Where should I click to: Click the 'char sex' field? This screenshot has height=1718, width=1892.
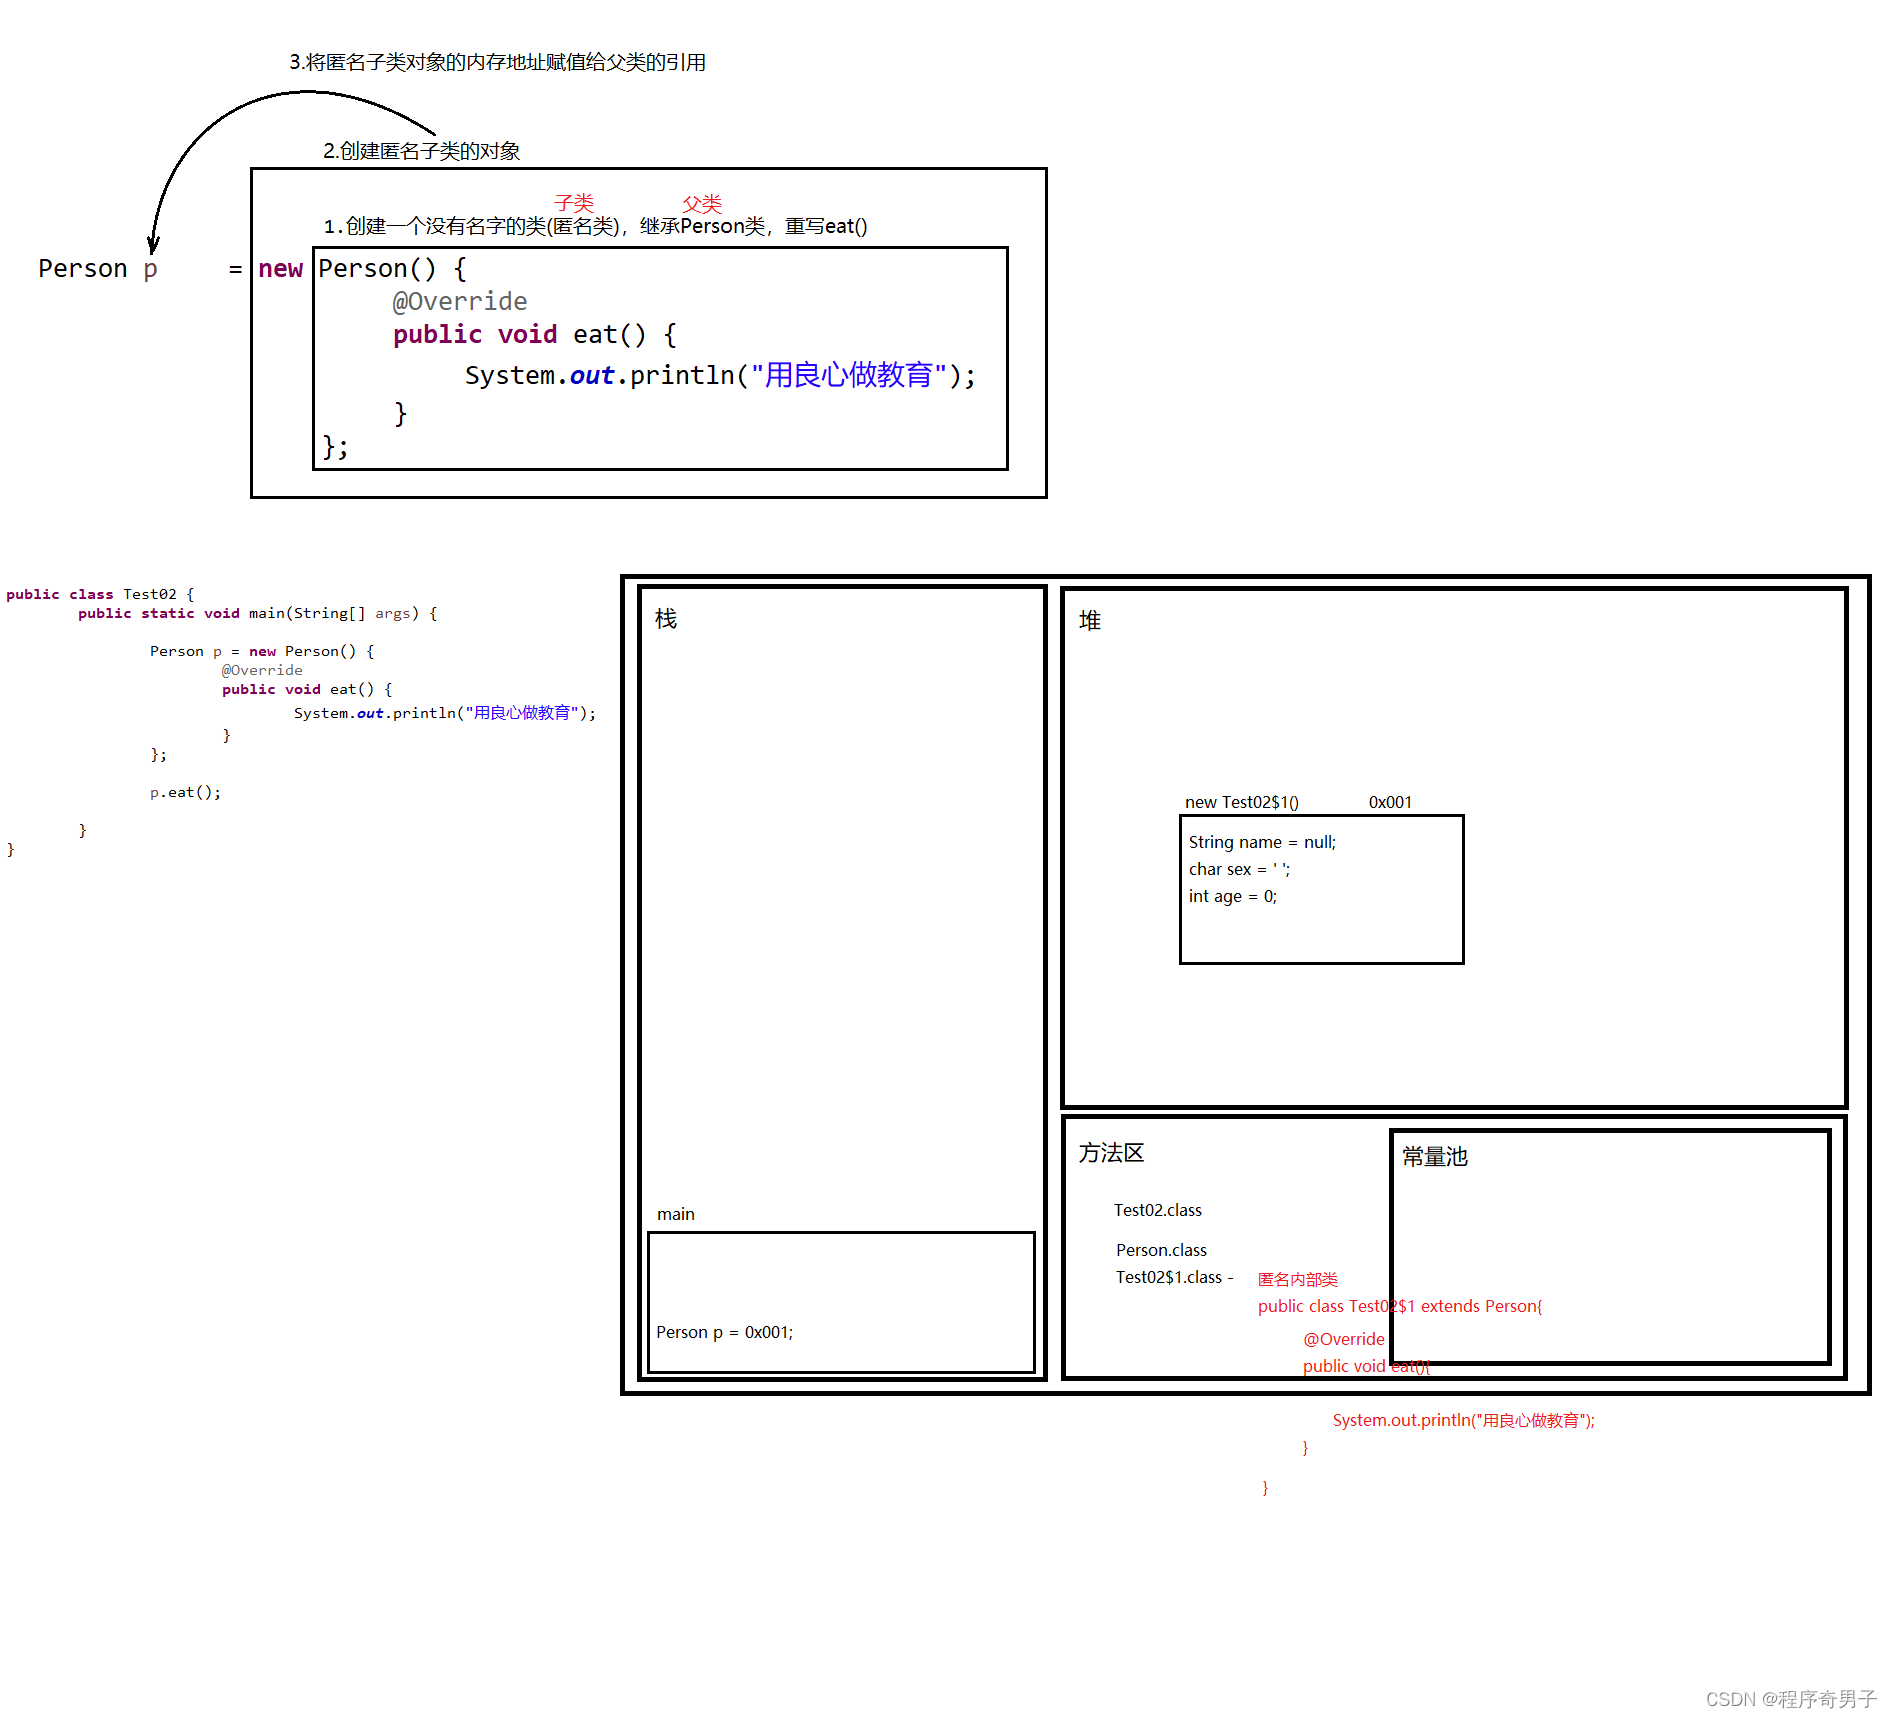pos(1239,869)
